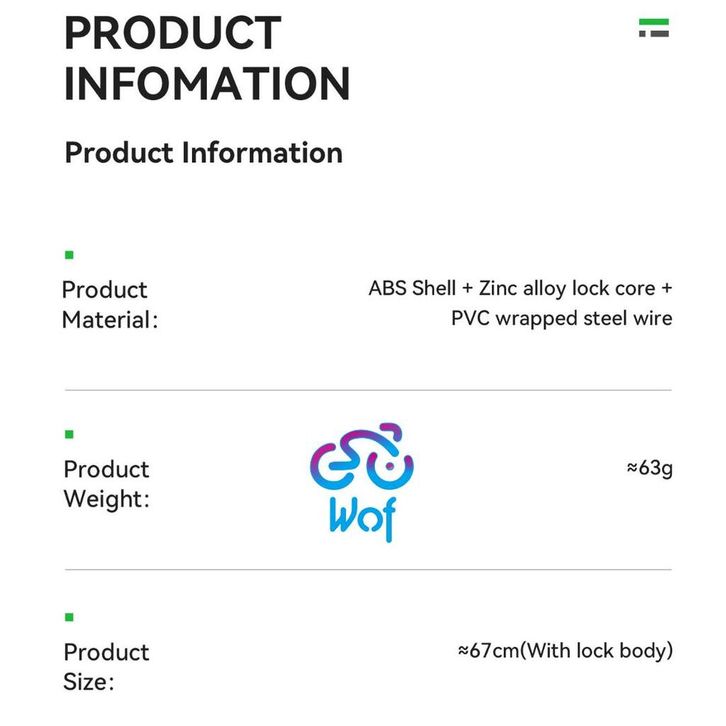Click the purple-blue cyclist logo

coord(361,460)
